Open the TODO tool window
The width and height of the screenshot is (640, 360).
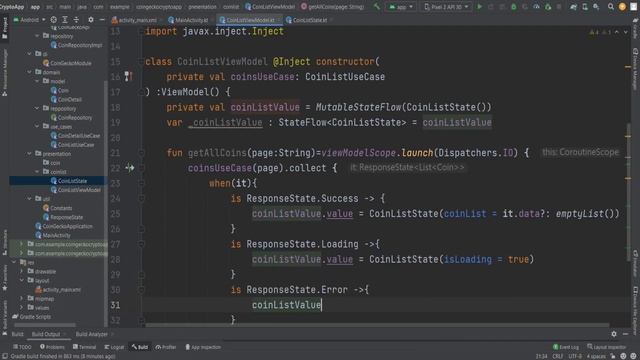point(22,347)
